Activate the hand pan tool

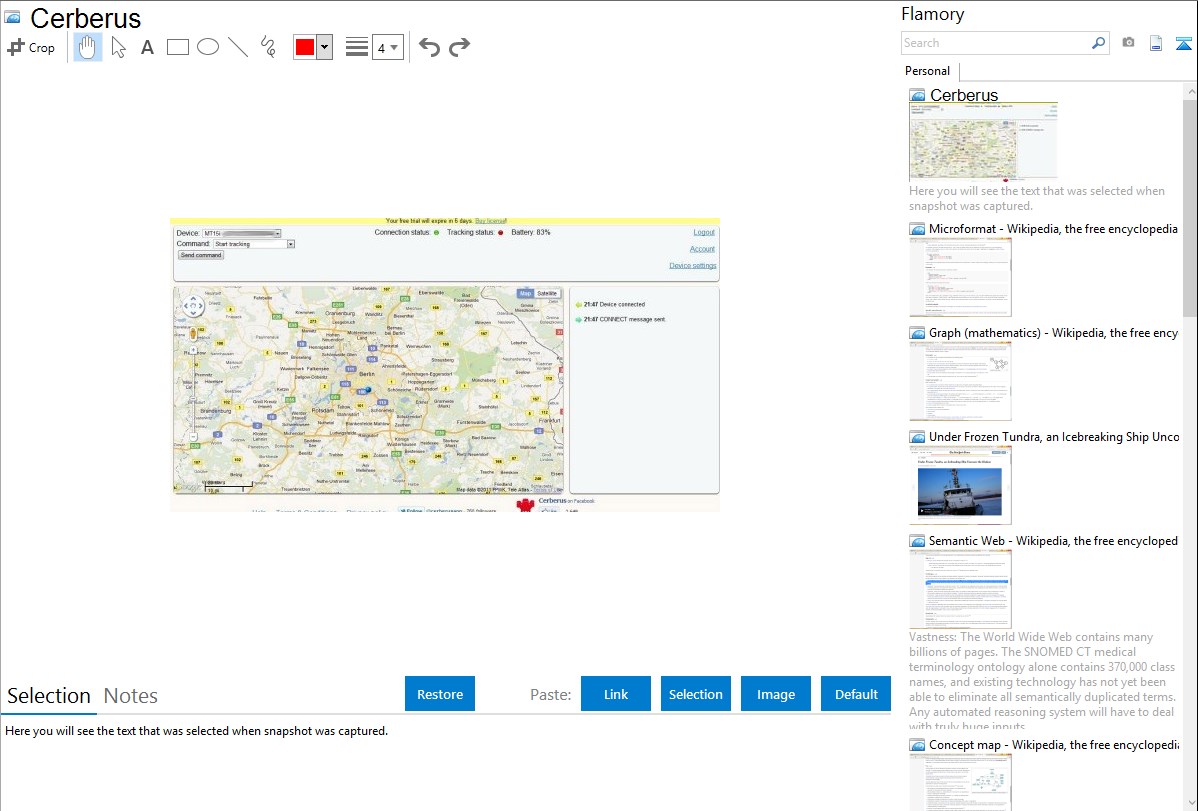pos(87,47)
